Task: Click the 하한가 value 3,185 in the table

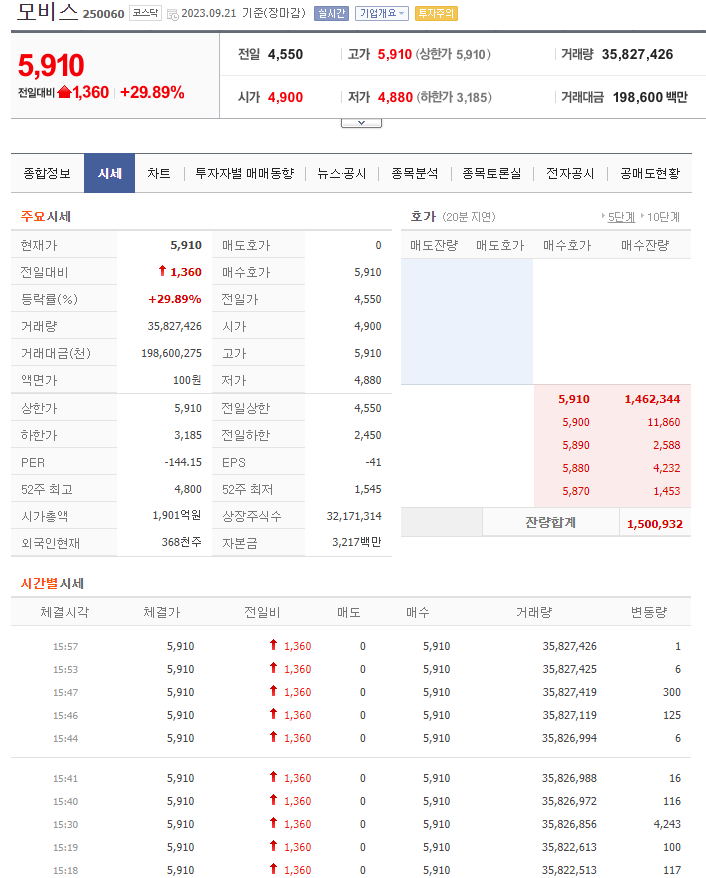Action: 188,436
